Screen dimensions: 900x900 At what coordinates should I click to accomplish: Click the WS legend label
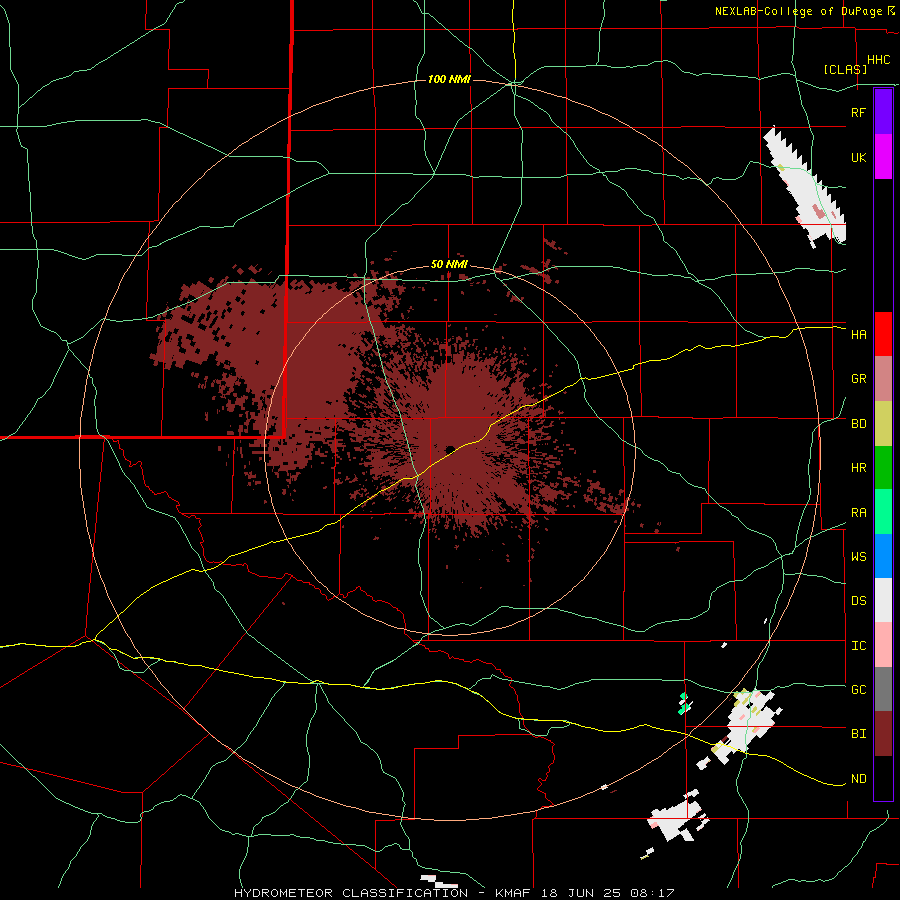858,557
